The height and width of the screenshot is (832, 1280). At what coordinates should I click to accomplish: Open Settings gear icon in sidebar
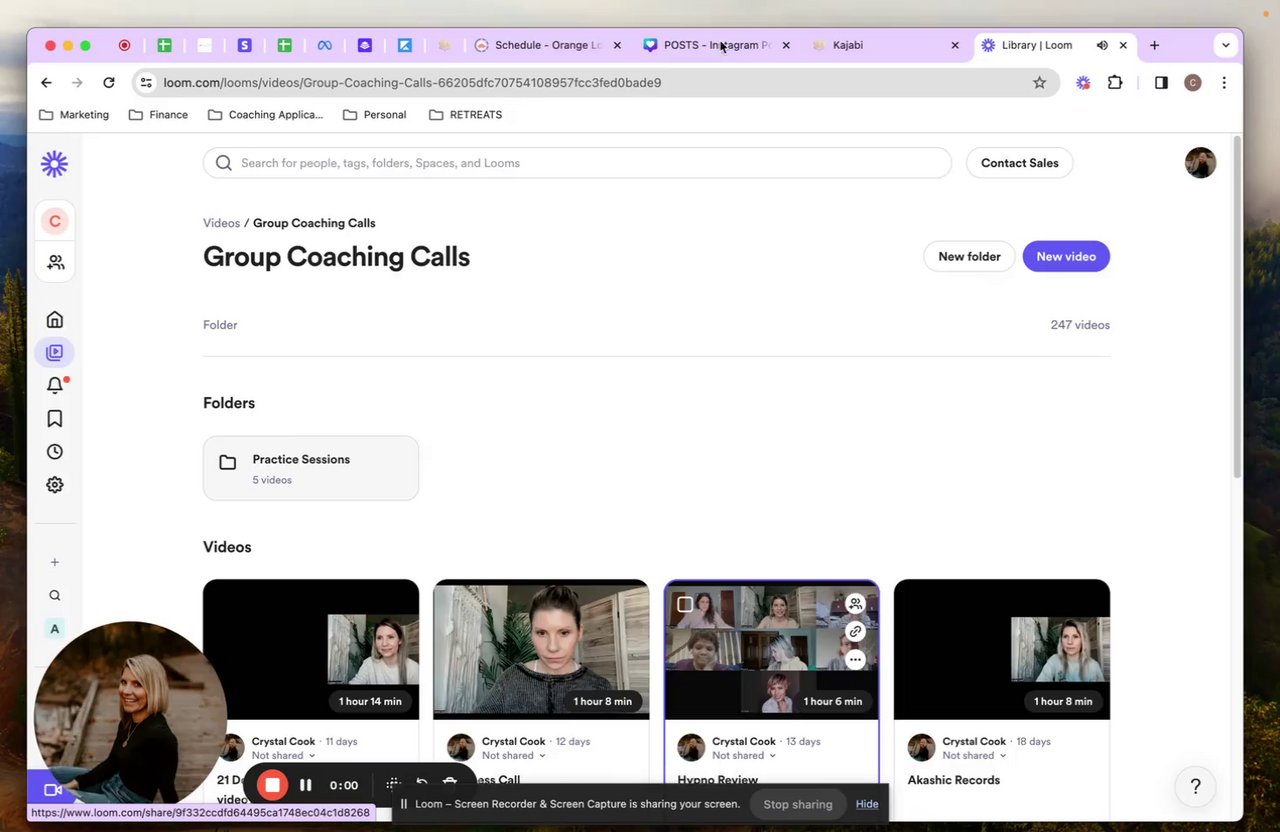[x=55, y=485]
